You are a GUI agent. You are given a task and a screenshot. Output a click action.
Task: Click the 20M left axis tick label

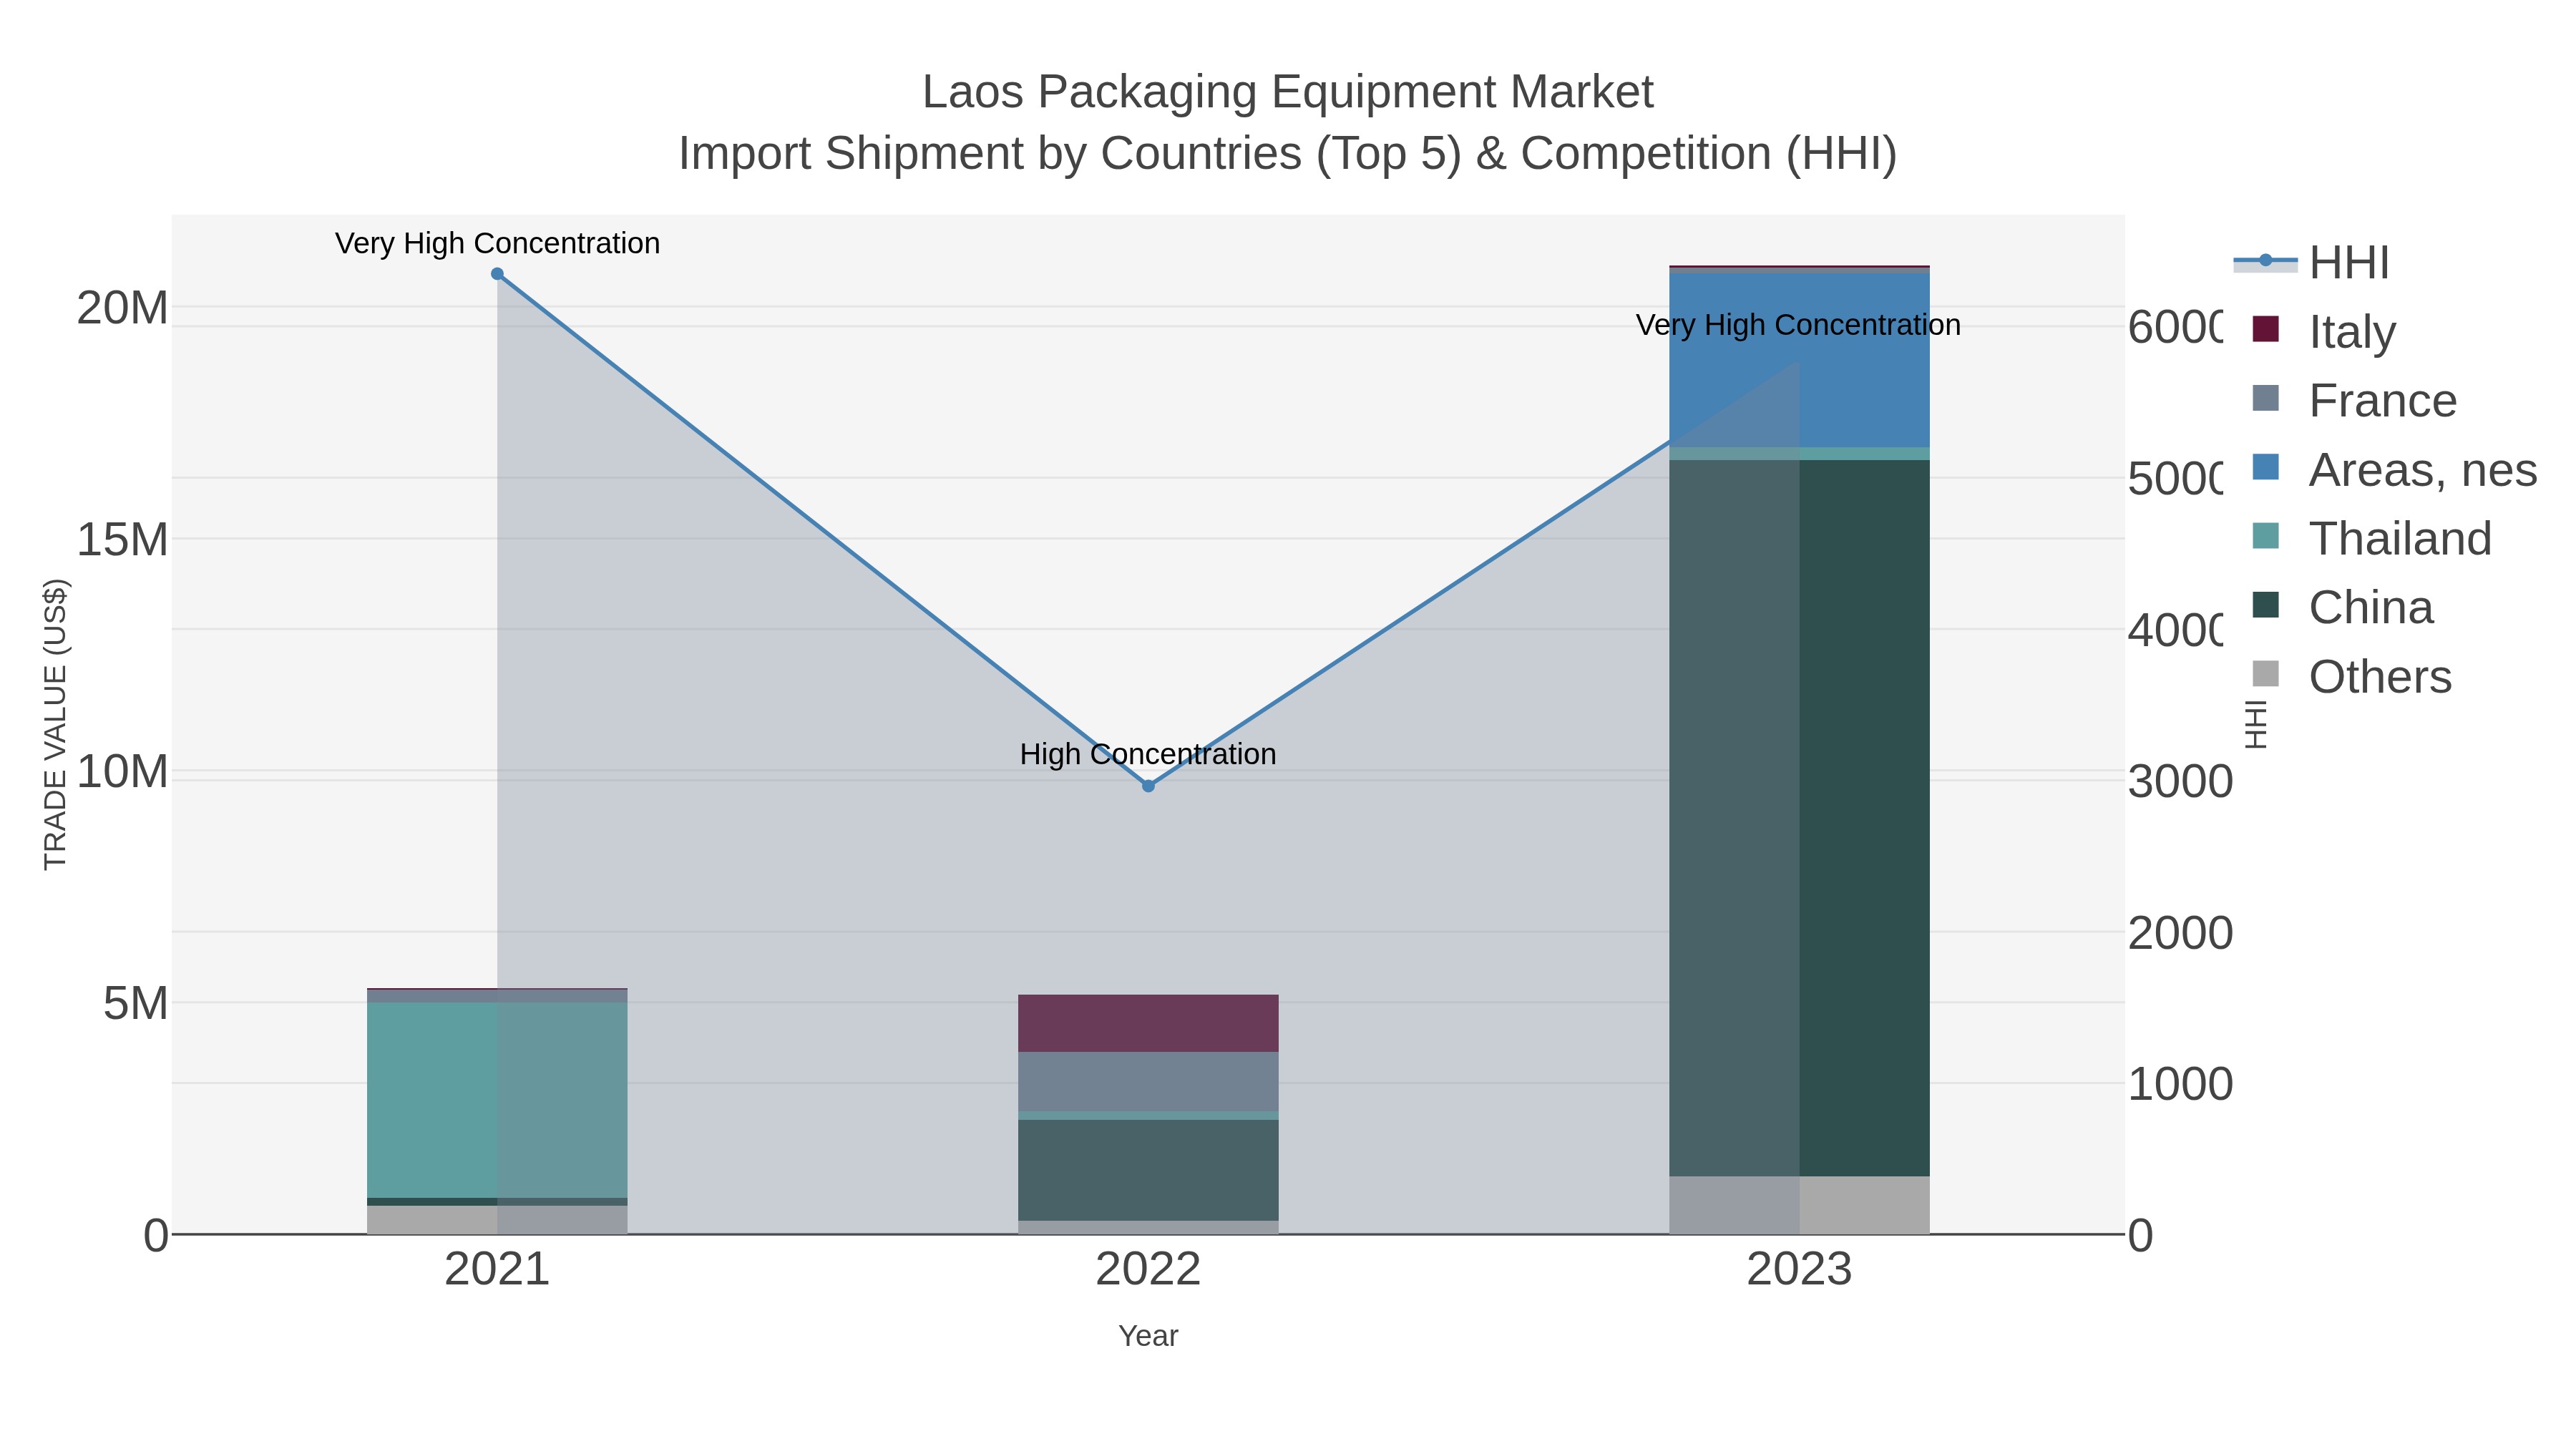click(x=122, y=308)
